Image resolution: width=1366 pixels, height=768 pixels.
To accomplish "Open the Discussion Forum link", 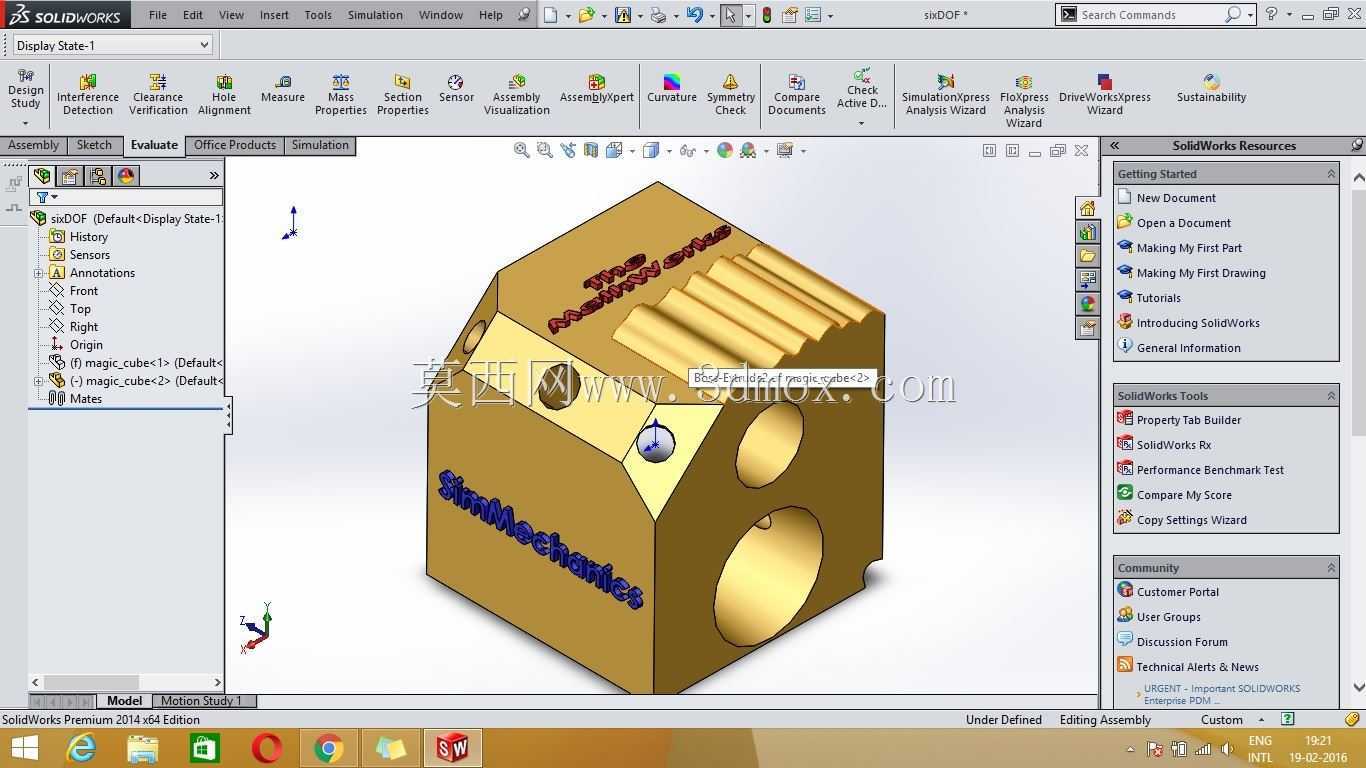I will 1182,642.
